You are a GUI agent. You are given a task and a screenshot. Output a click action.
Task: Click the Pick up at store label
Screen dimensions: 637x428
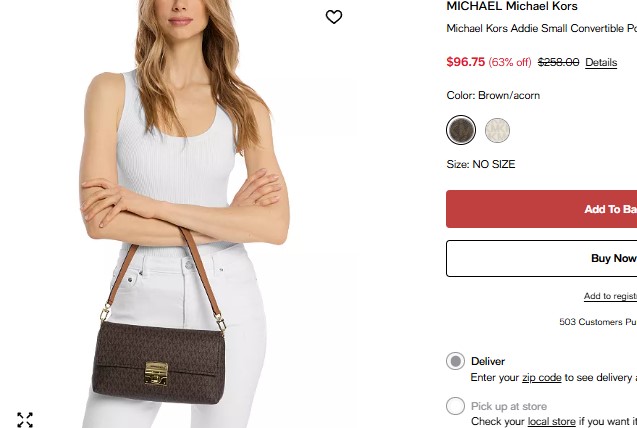[509, 406]
